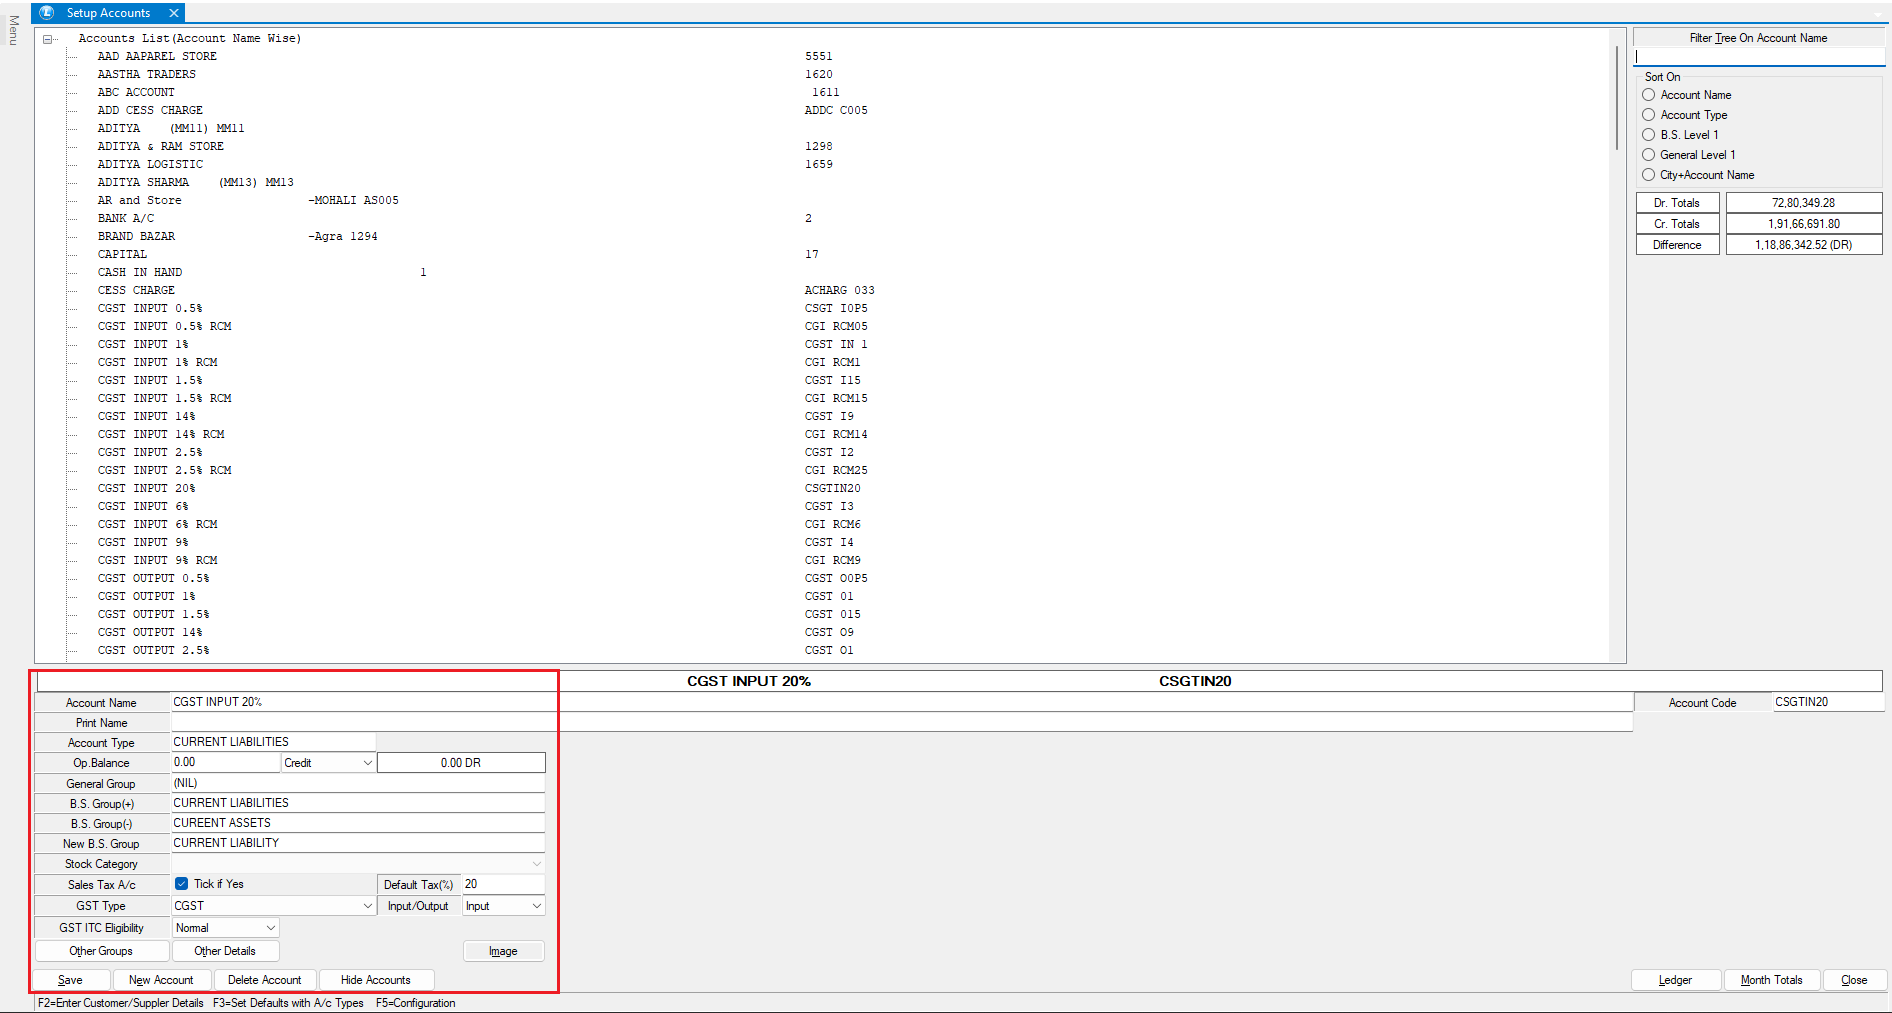Toggle the Sales Tax A/c checkbox

182,884
